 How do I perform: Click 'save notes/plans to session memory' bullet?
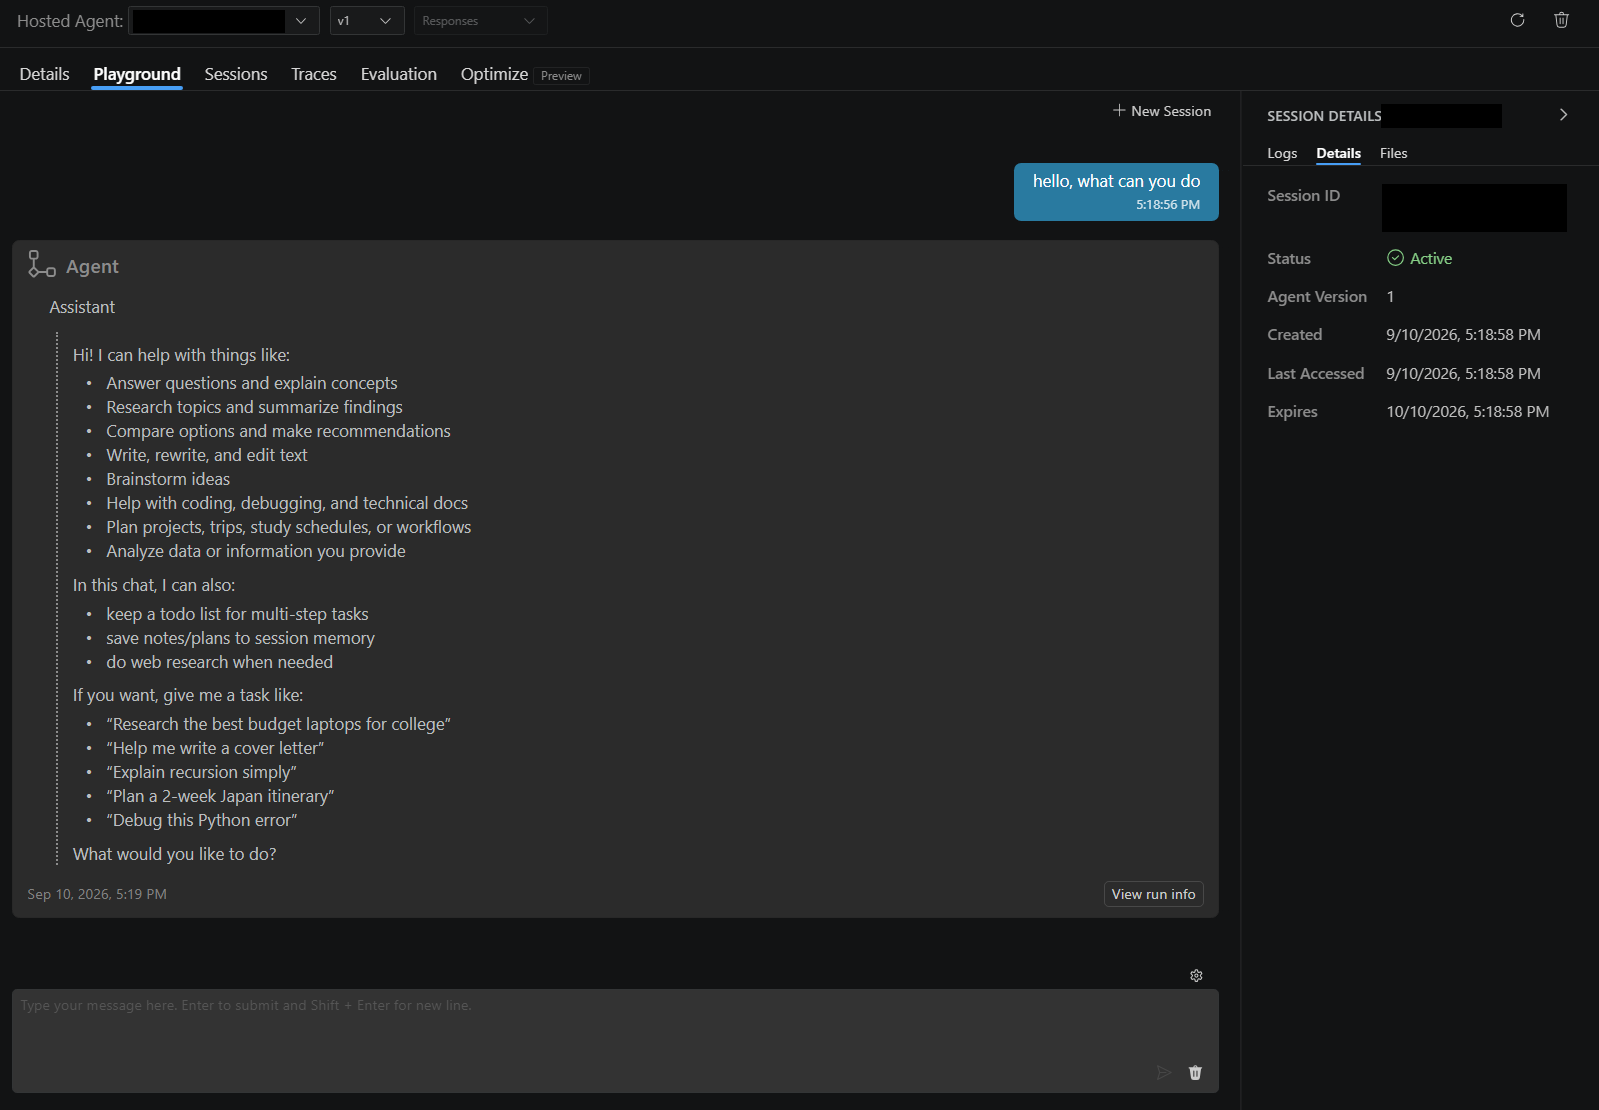tap(241, 638)
